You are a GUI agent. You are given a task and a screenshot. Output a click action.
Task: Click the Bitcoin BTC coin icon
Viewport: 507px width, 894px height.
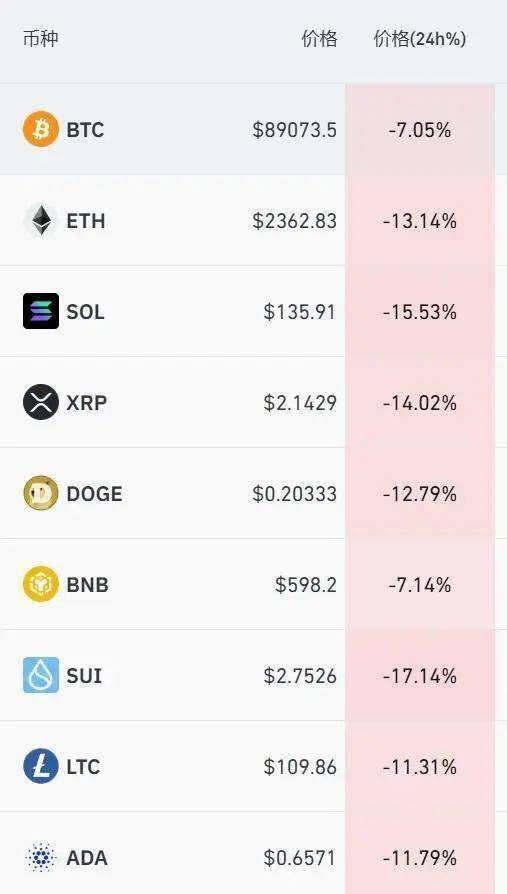coord(40,129)
